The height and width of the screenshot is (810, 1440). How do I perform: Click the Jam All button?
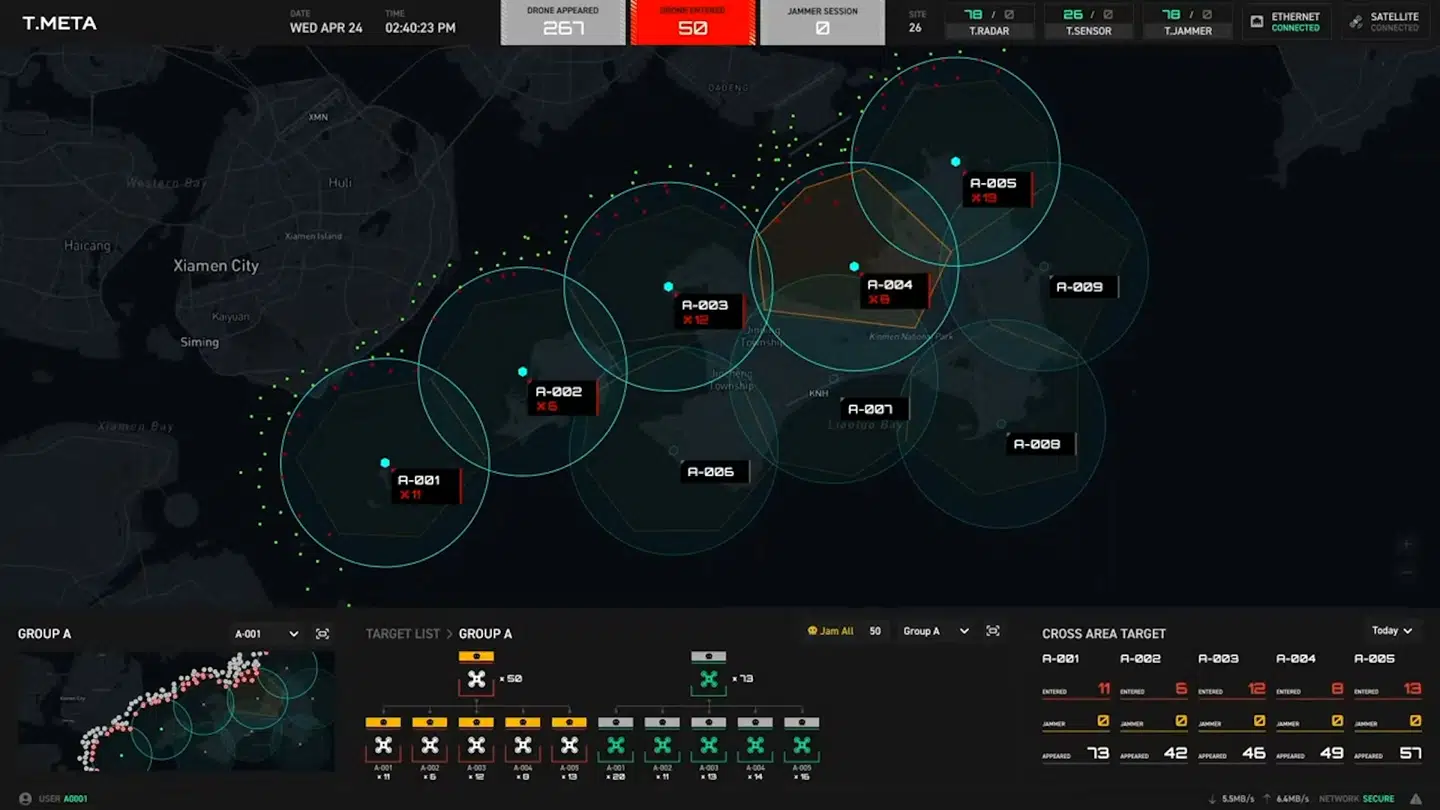[830, 632]
